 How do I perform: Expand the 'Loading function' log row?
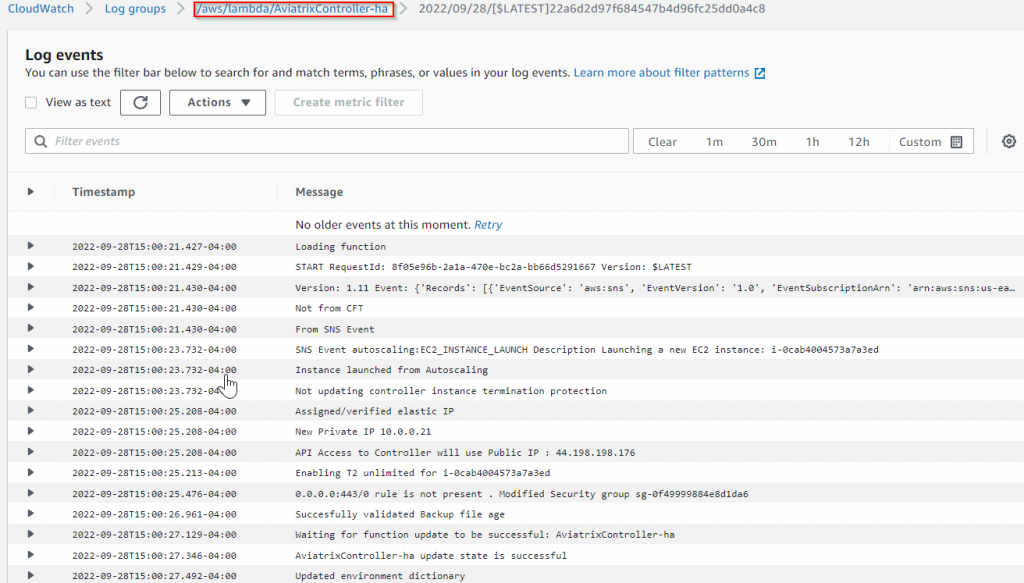[x=31, y=246]
